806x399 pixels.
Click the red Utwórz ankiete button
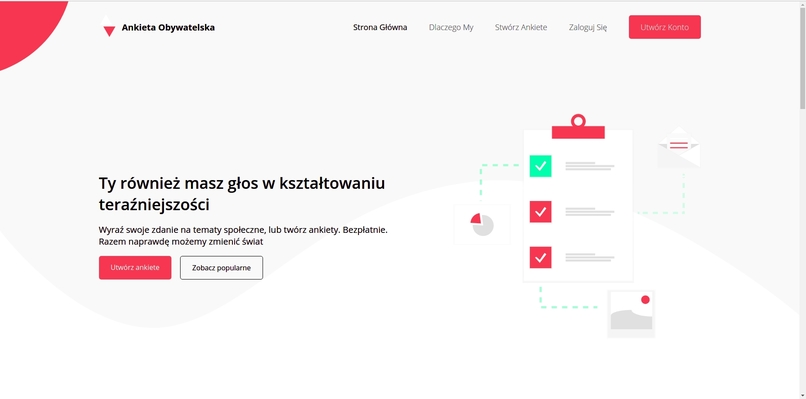135,268
